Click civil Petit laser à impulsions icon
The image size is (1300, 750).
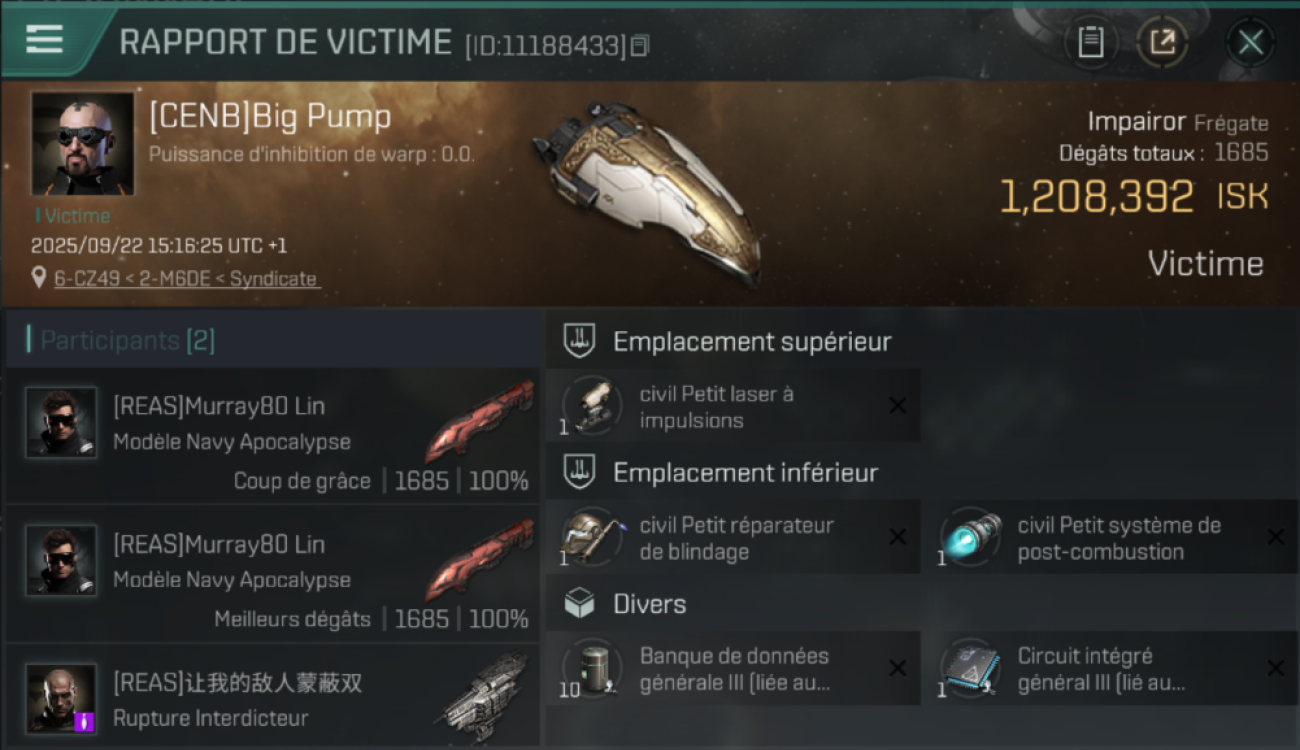coord(592,406)
